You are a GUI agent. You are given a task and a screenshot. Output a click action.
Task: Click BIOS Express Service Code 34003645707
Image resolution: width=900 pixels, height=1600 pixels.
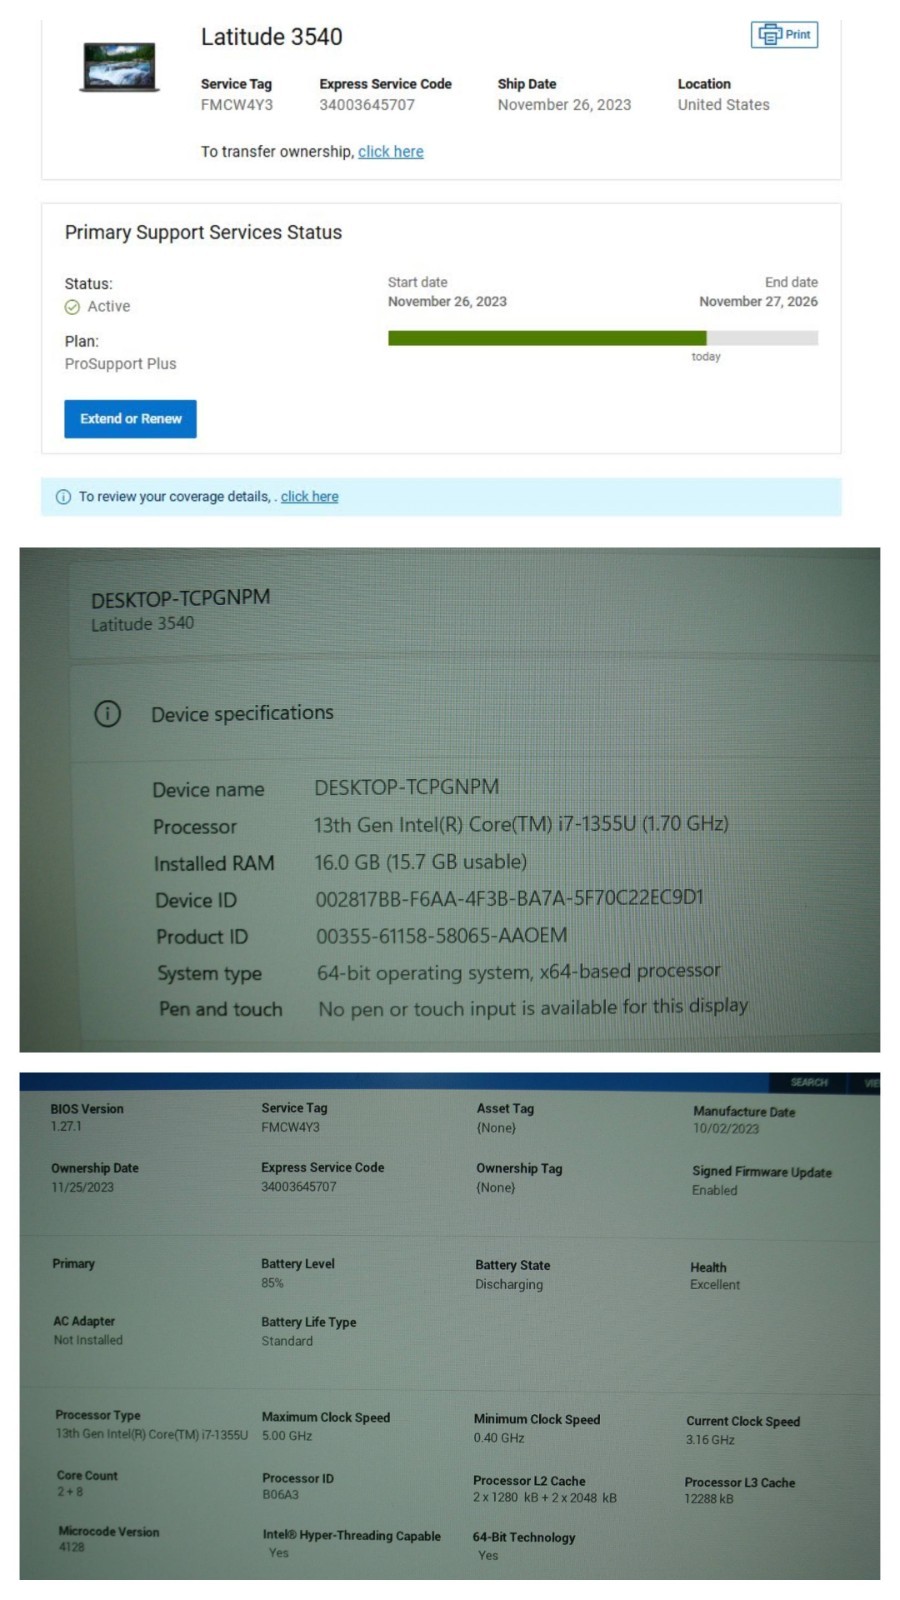pyautogui.click(x=299, y=1187)
